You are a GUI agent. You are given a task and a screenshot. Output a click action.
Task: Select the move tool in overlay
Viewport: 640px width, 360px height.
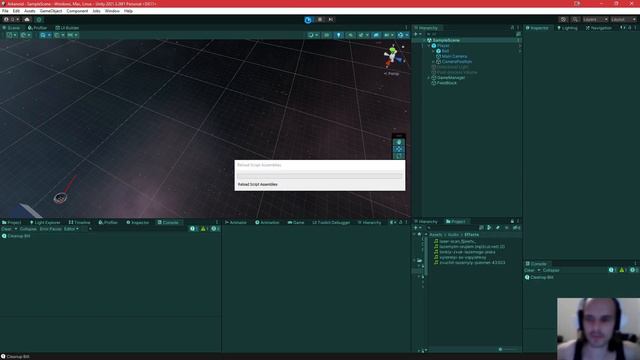399,149
